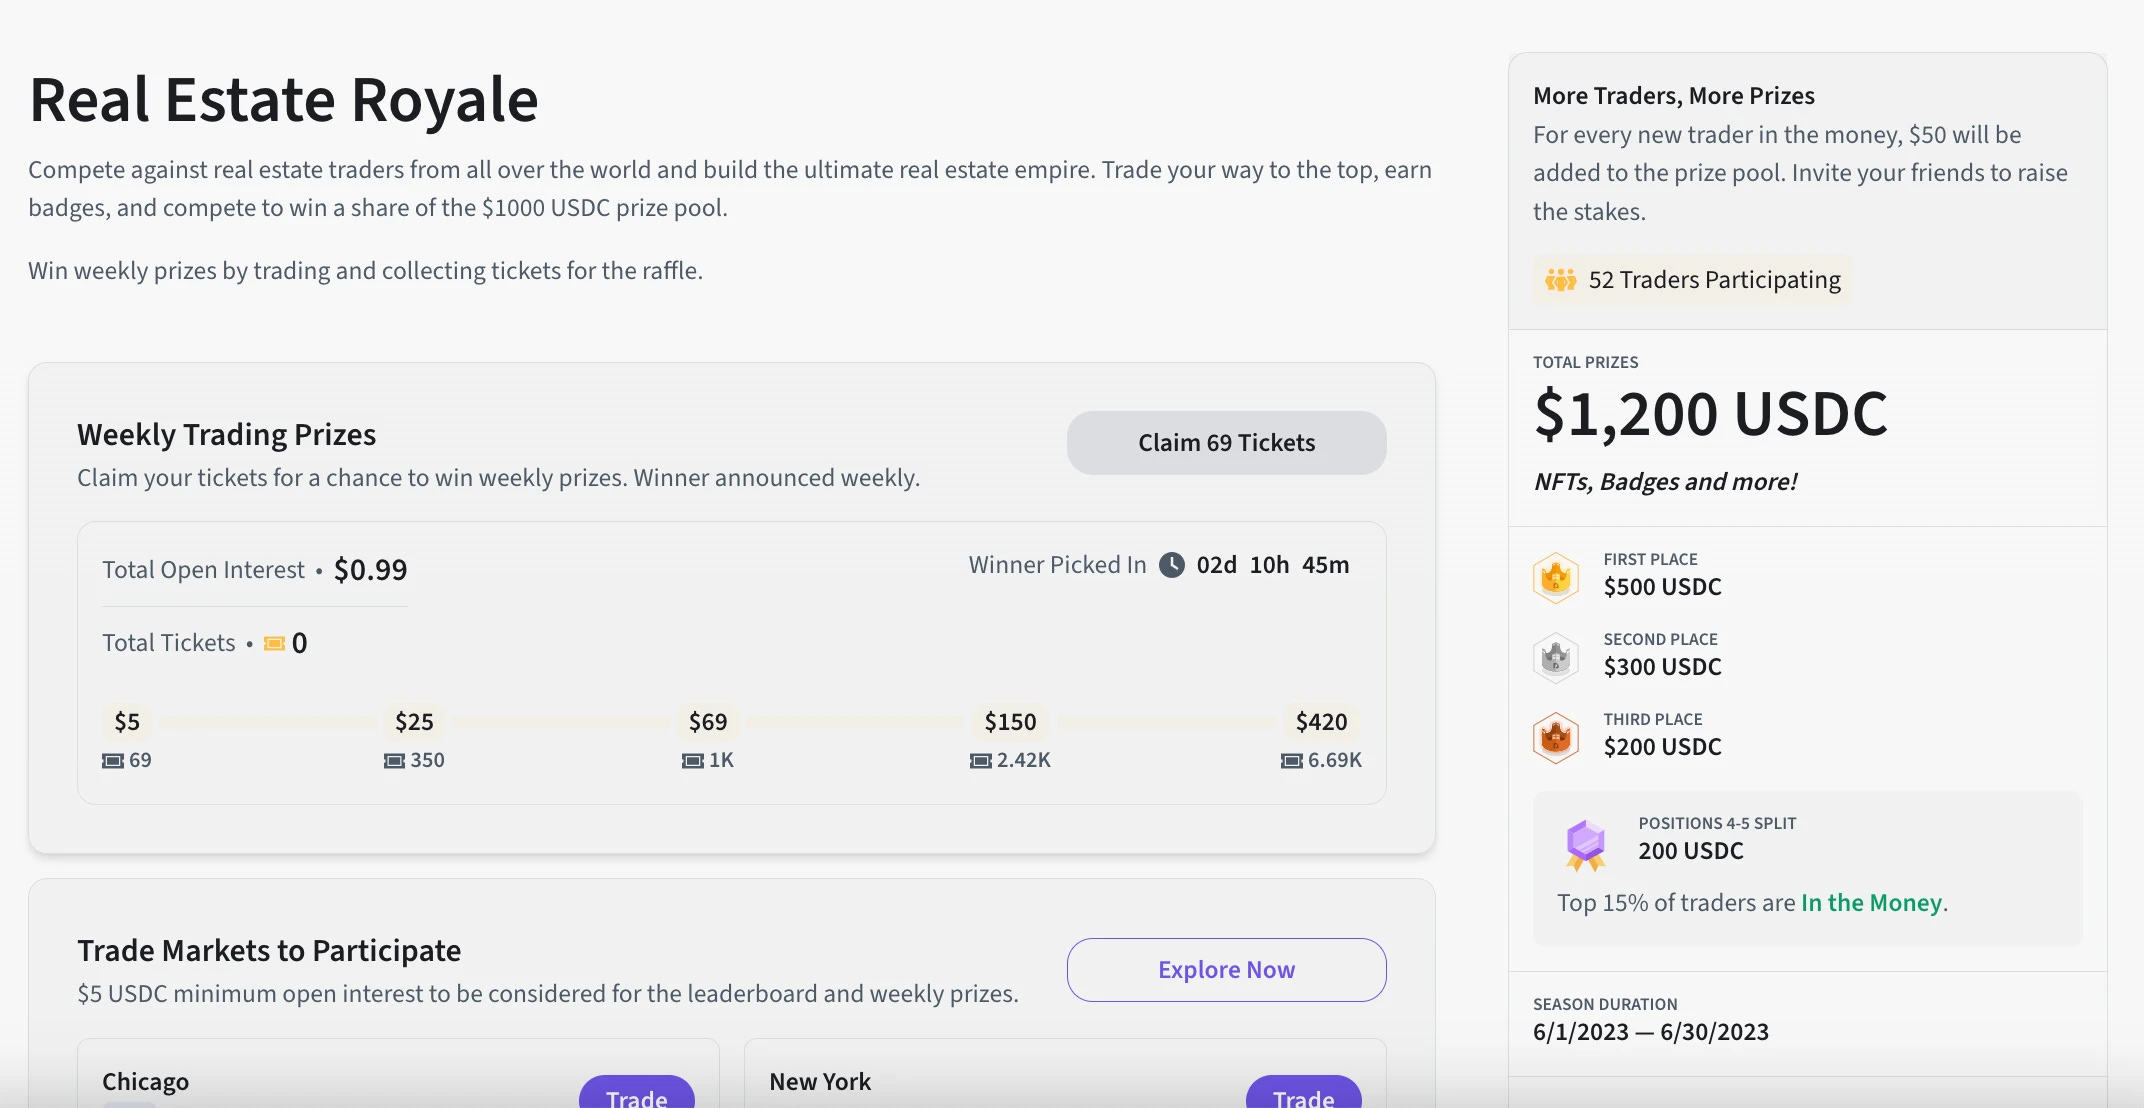The image size is (2144, 1108).
Task: Click the yellow ticket icon by Total Tickets
Action: [x=274, y=643]
